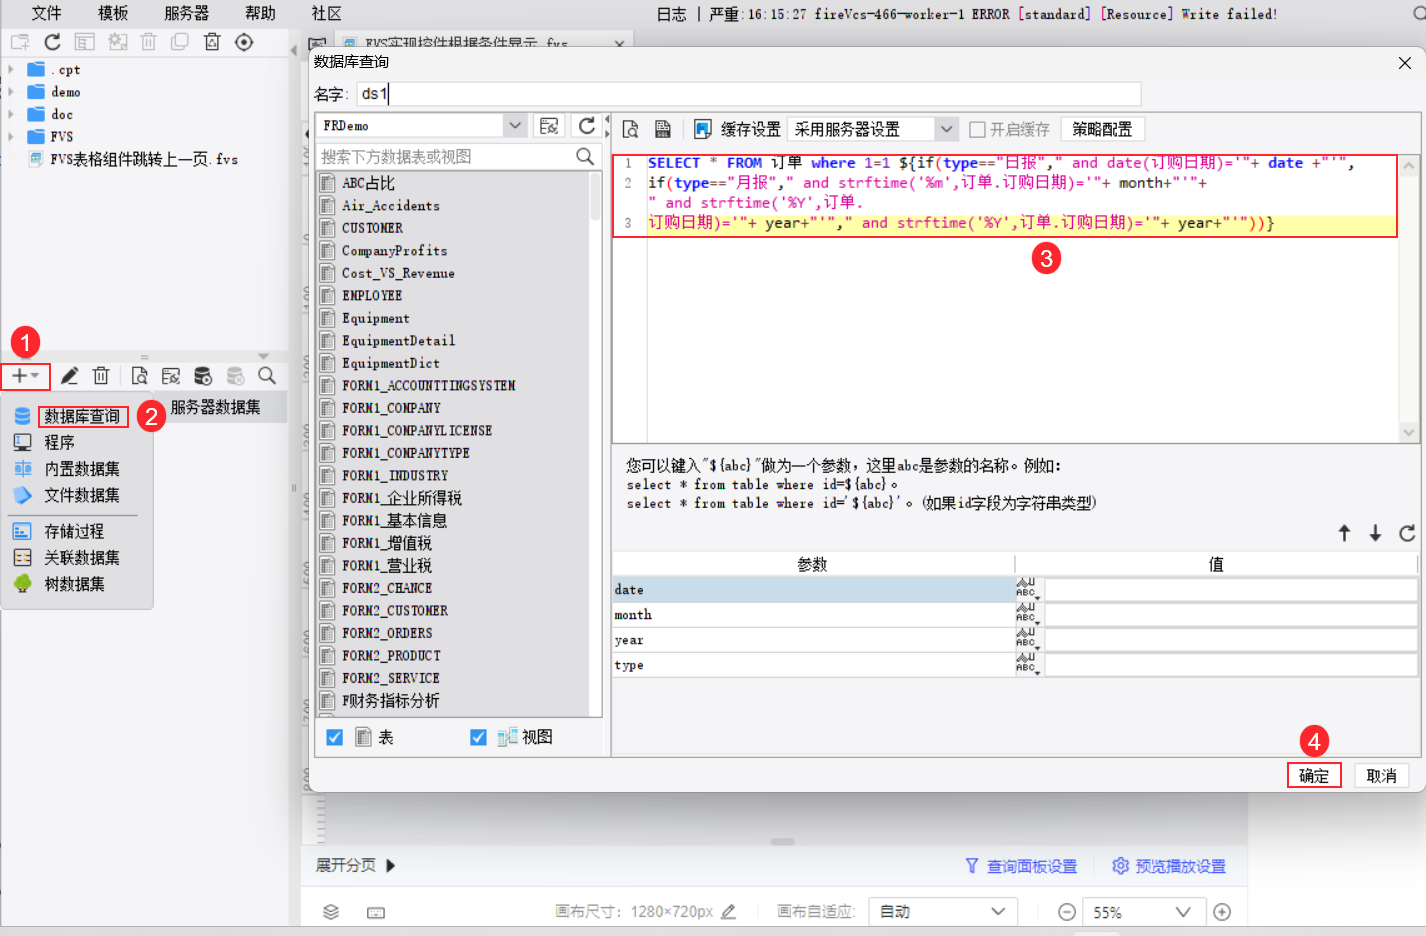The image size is (1426, 936).
Task: Refresh the template file tree
Action: [53, 42]
